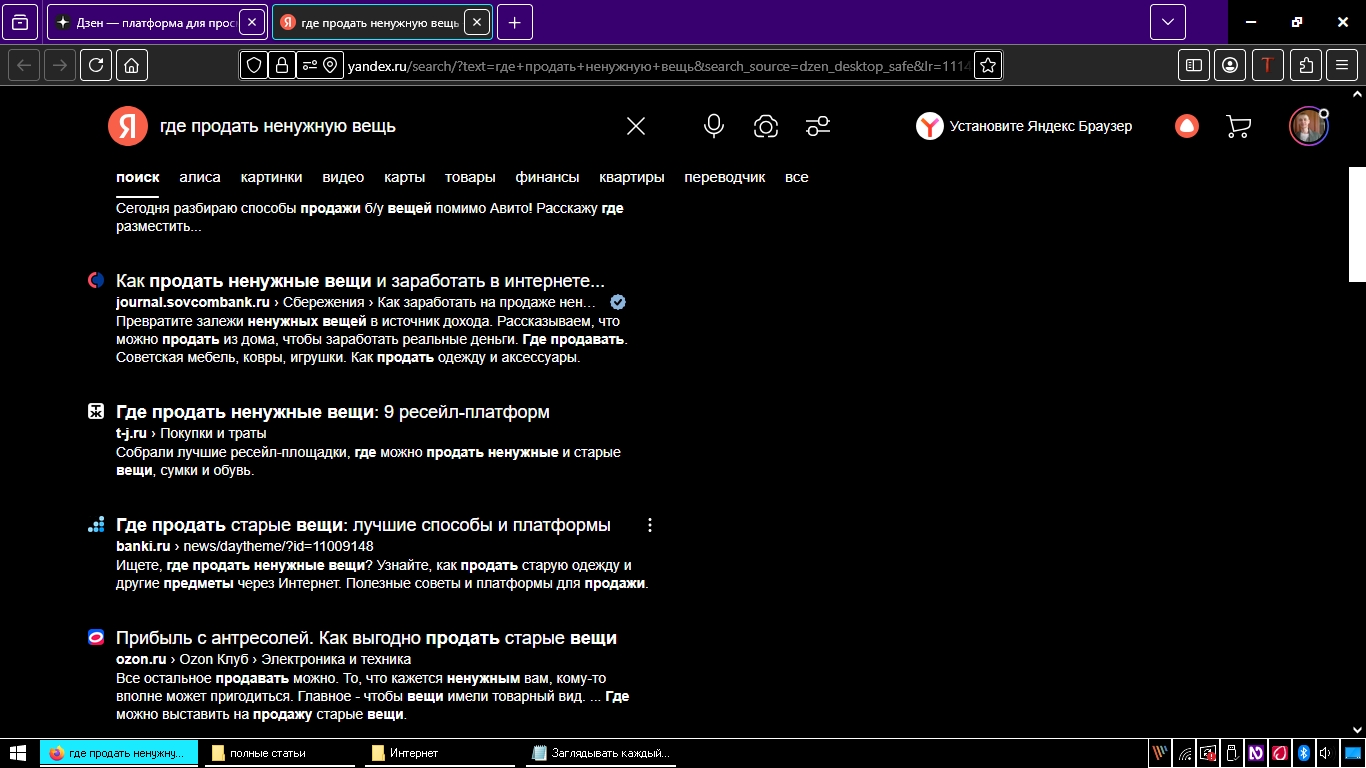Viewport: 1366px width, 768px height.
Task: Open image search camera icon
Action: 766,126
